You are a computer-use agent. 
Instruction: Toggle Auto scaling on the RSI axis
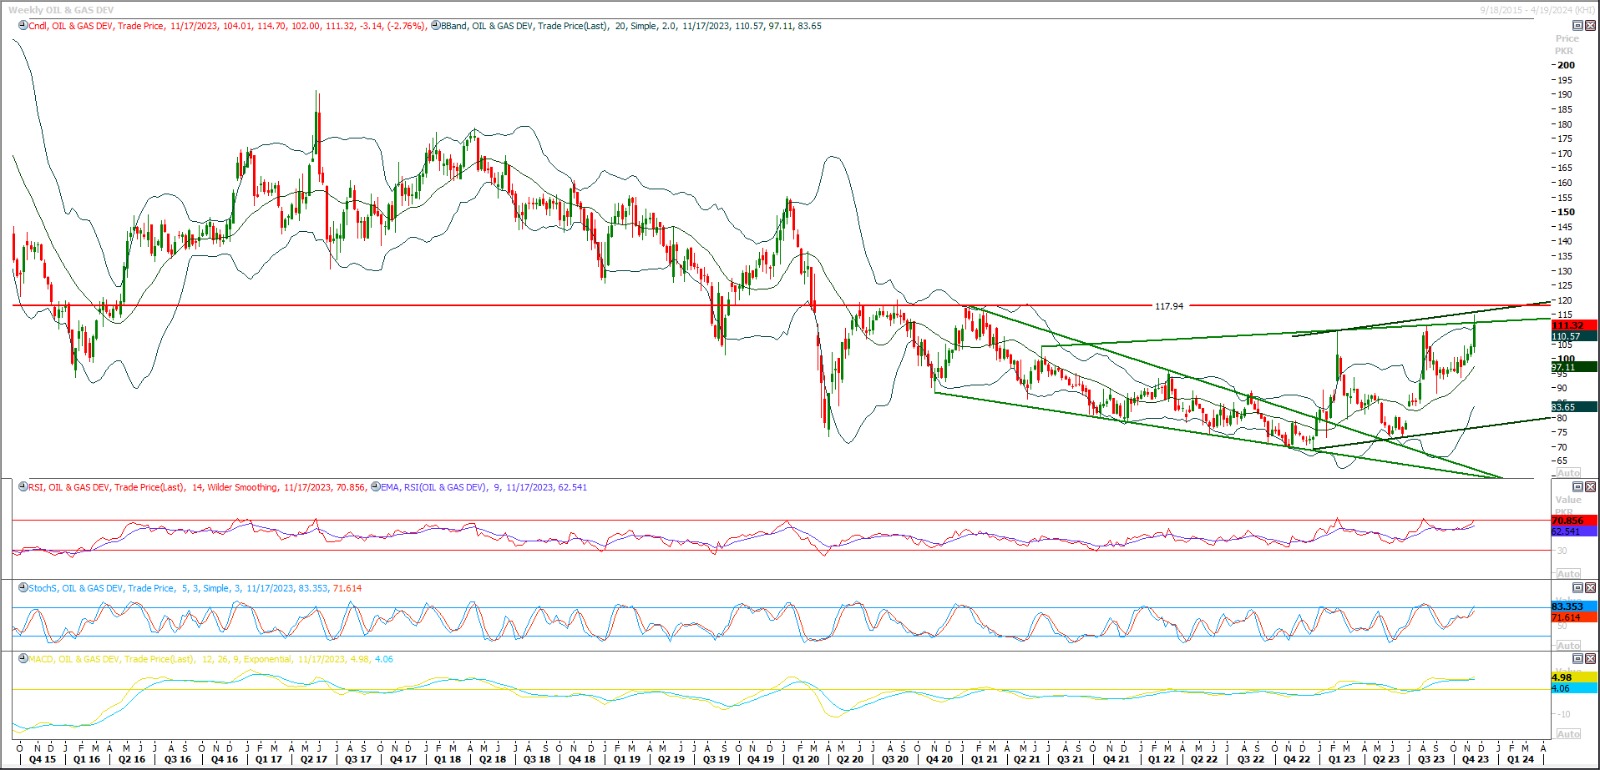1569,574
